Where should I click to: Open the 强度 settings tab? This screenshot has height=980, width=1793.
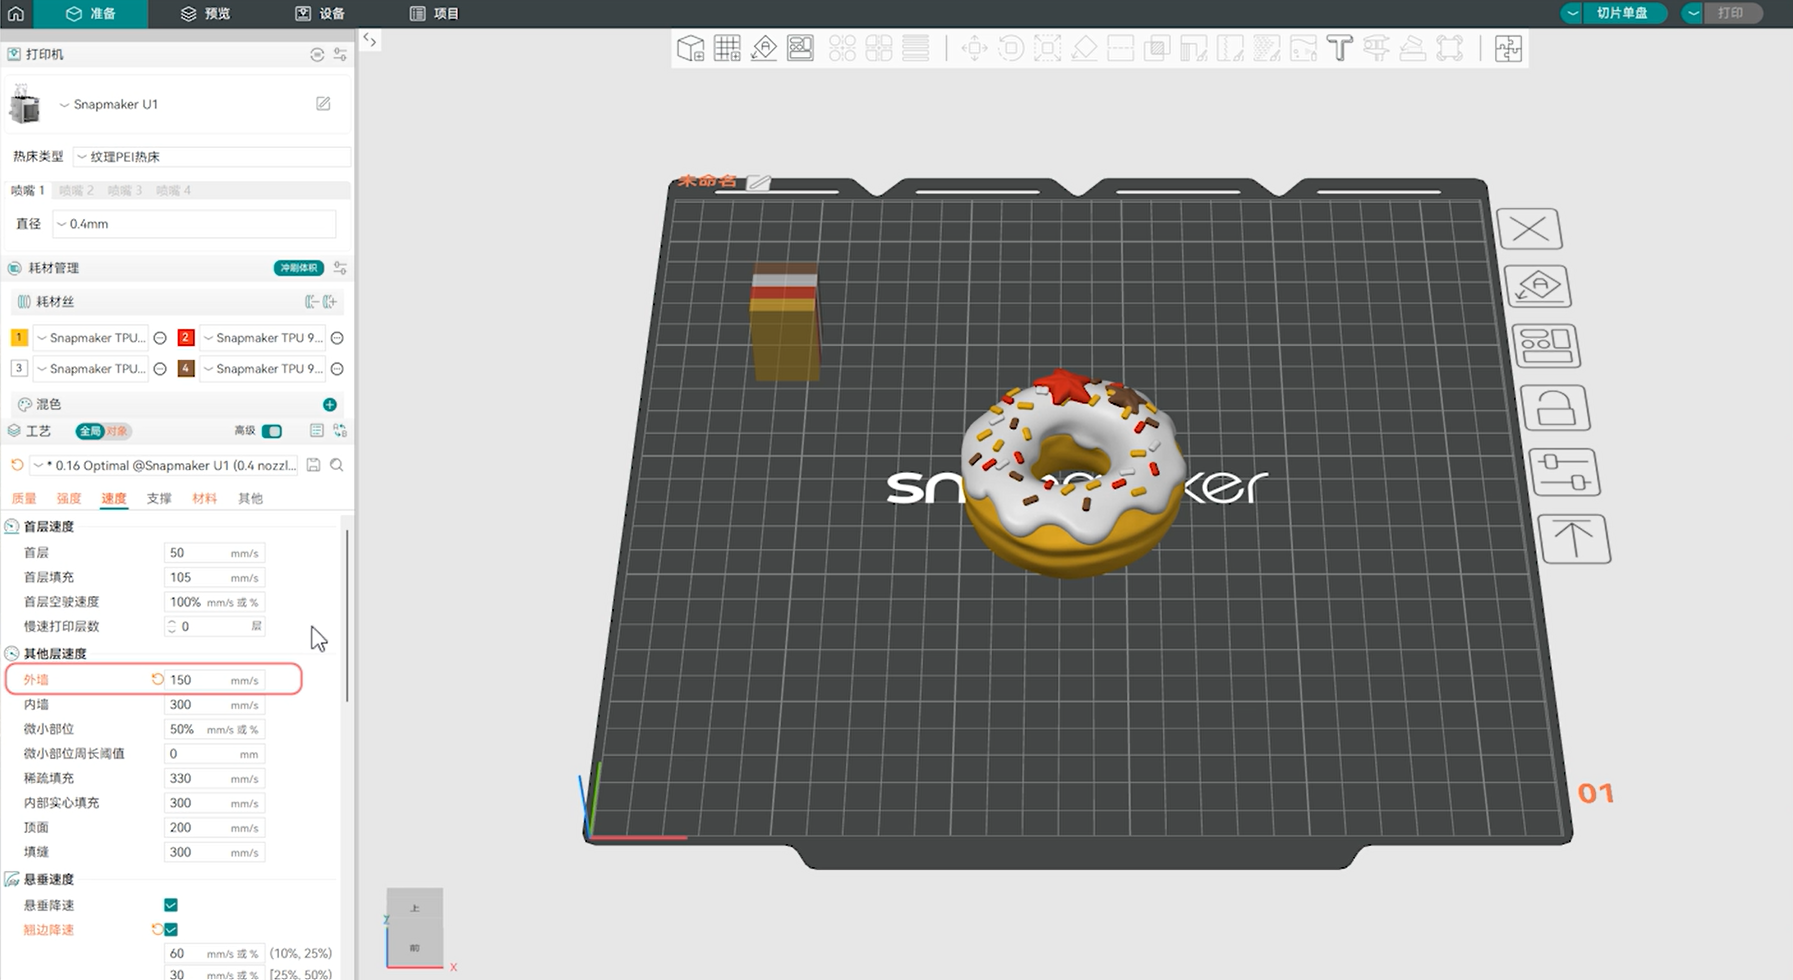click(69, 498)
